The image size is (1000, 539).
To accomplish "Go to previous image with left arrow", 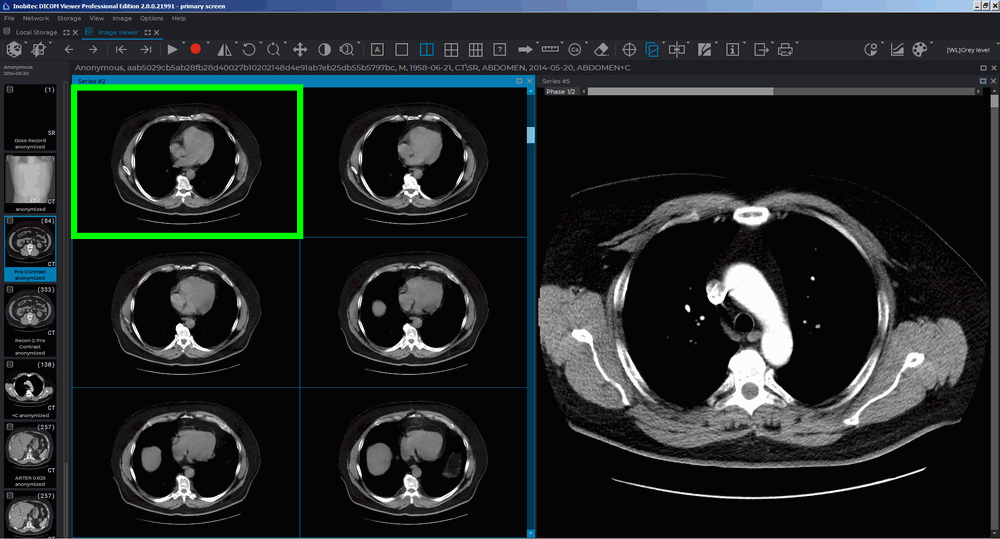I will point(69,49).
